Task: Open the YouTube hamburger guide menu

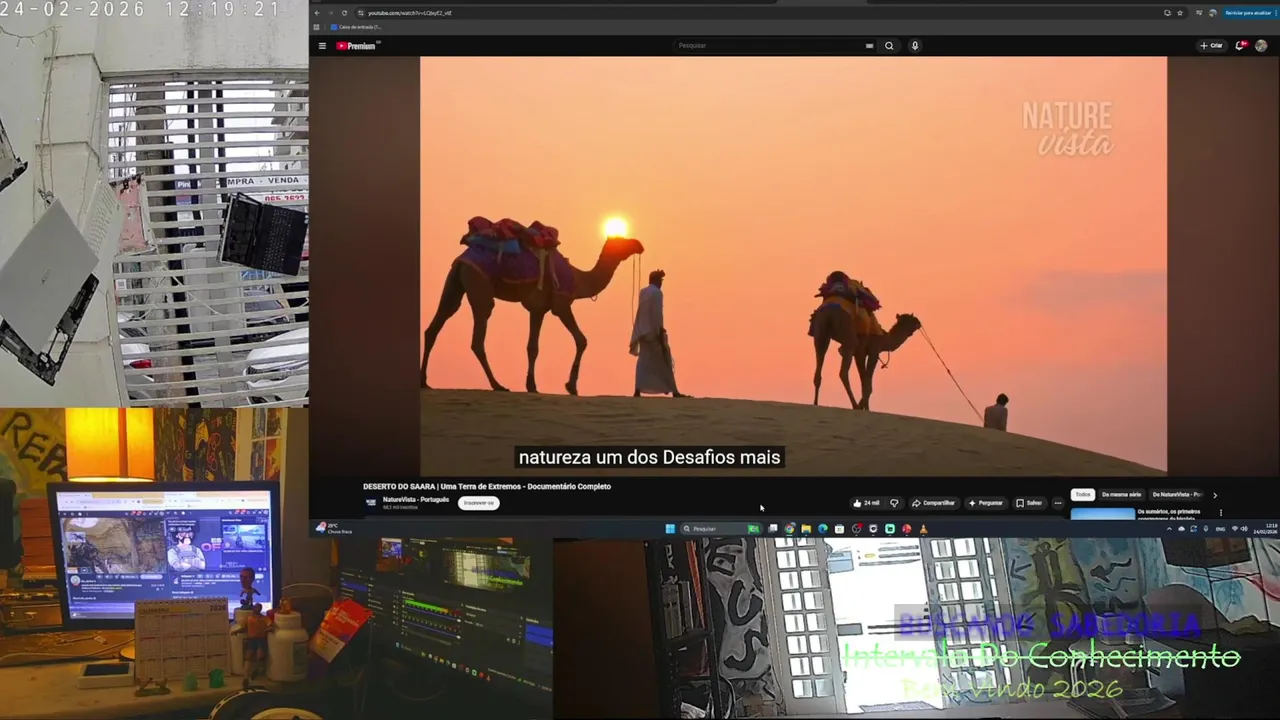Action: point(322,45)
